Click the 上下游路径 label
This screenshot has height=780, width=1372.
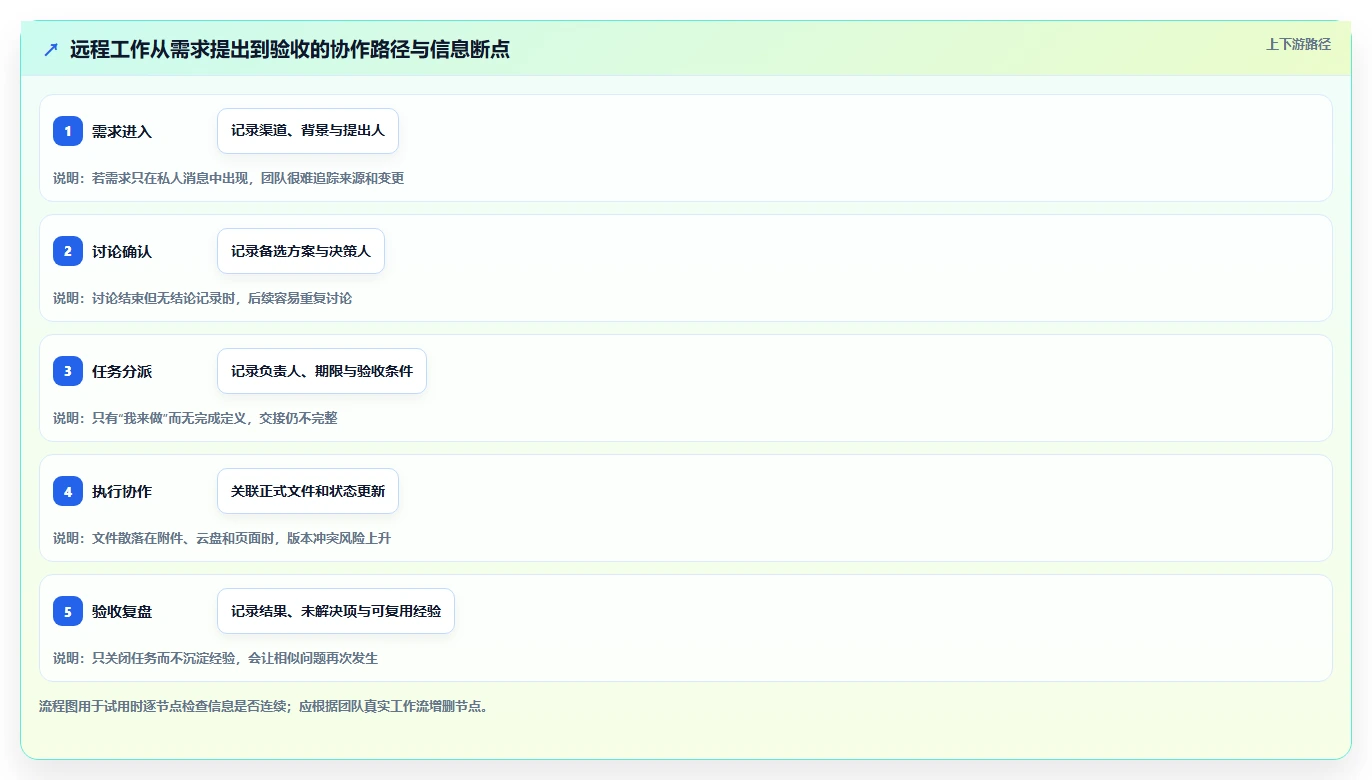tap(1298, 44)
